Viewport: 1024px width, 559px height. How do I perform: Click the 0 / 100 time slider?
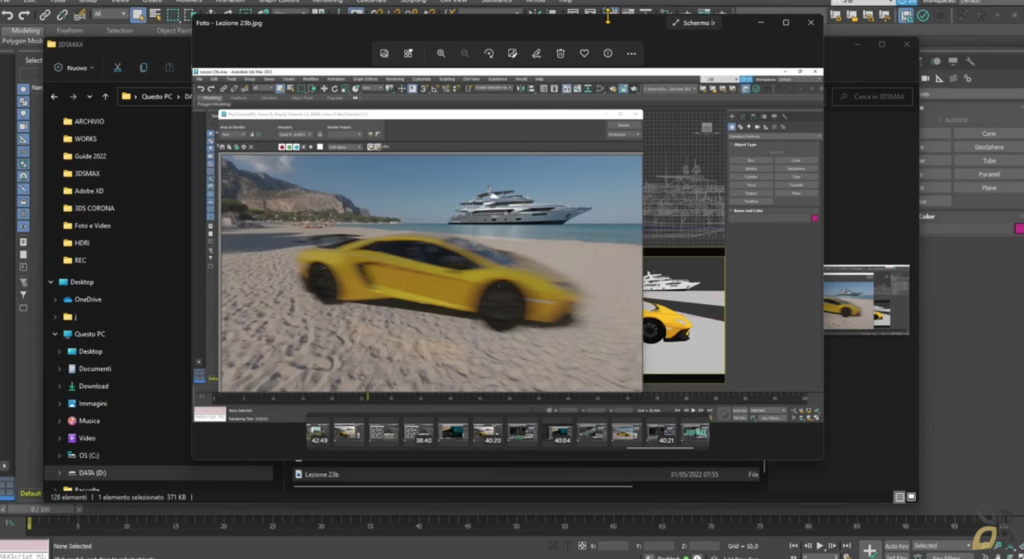point(41,509)
